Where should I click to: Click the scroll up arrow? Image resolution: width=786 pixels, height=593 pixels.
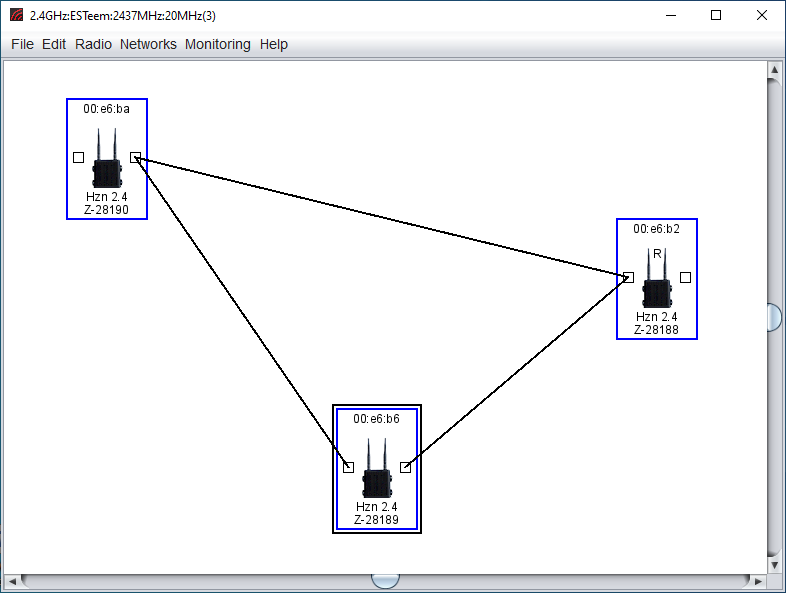click(774, 69)
